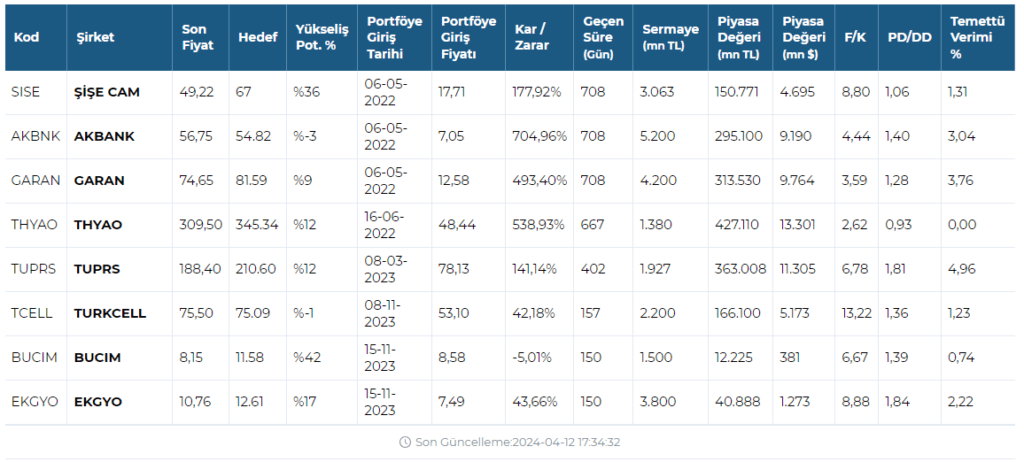The height and width of the screenshot is (462, 1024).
Task: Open the ŞİŞE CAM company link
Action: click(x=107, y=92)
